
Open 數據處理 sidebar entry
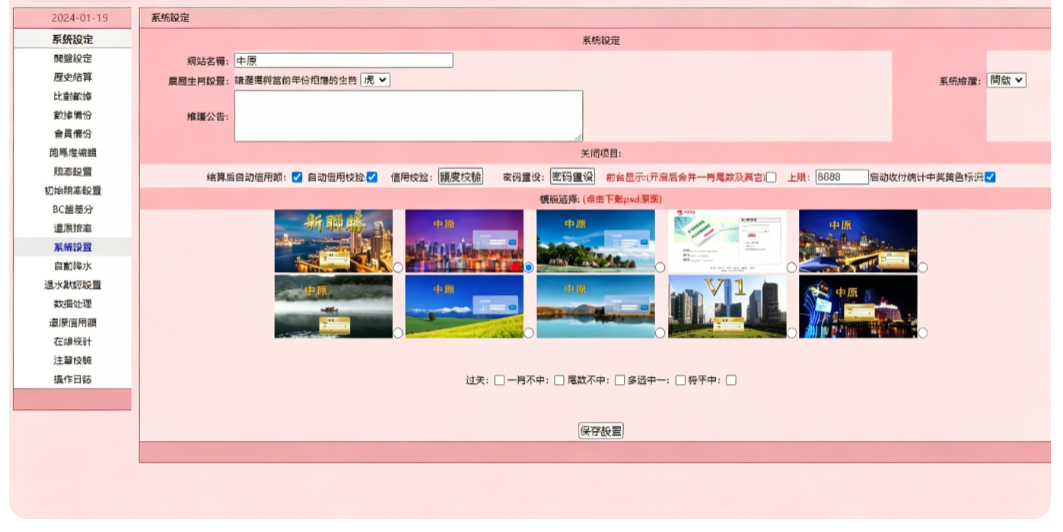tap(73, 304)
